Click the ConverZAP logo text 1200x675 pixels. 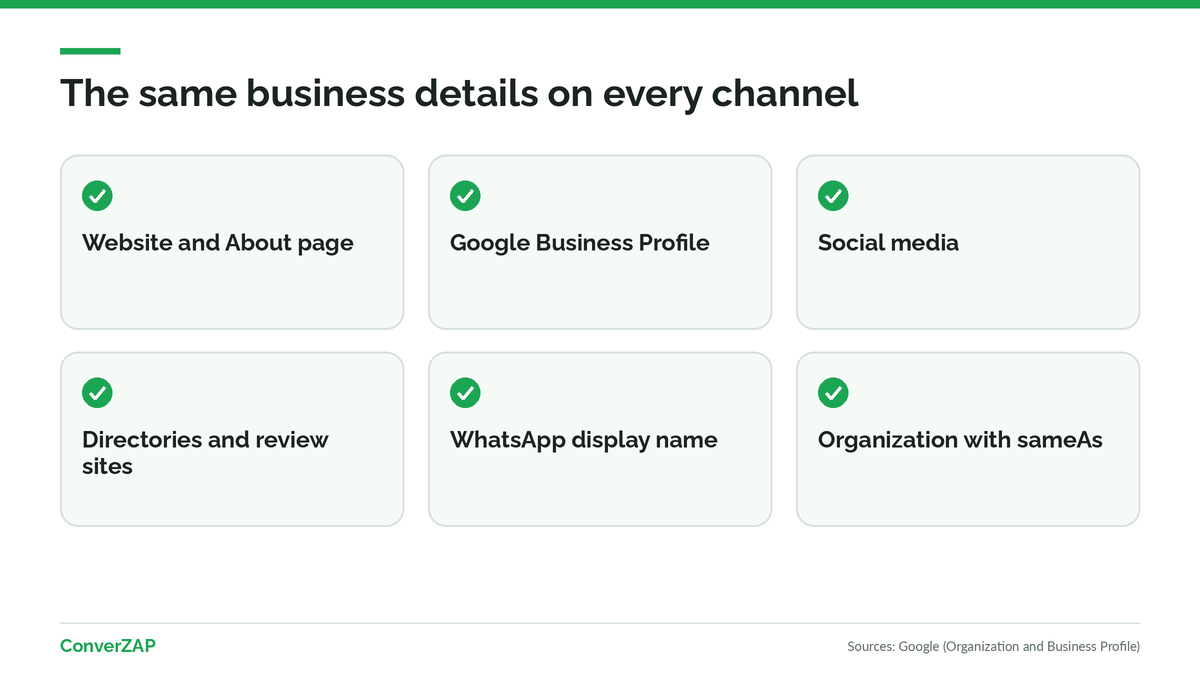coord(108,646)
